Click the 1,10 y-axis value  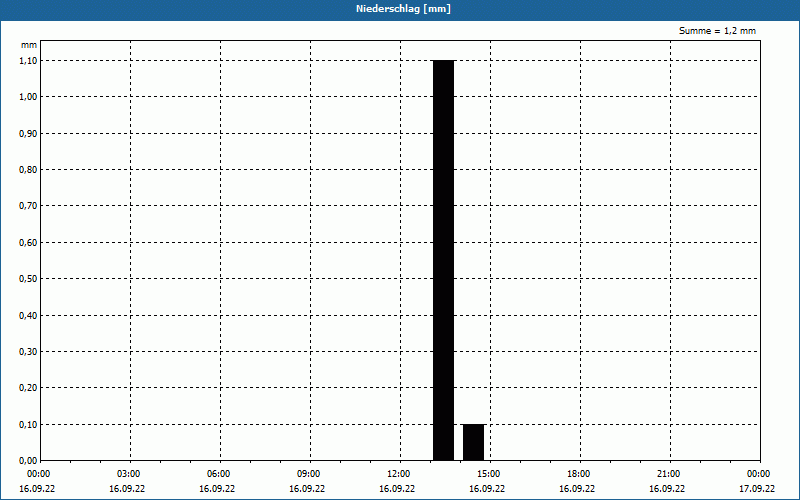tap(28, 60)
